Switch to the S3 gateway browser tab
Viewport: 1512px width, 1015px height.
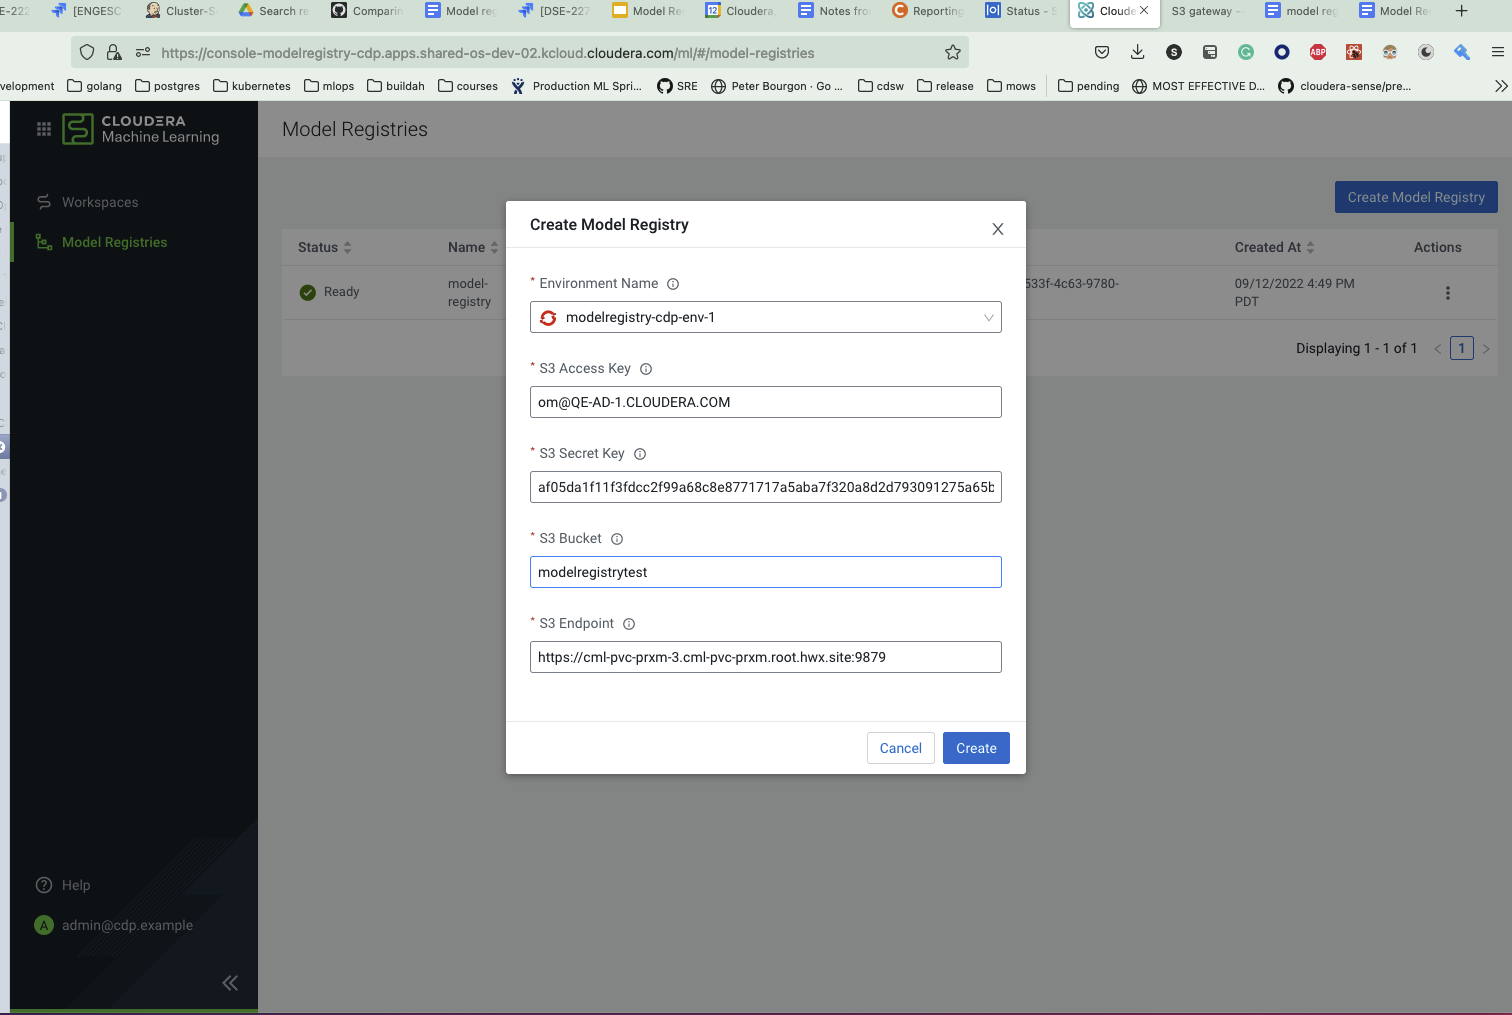(1205, 11)
